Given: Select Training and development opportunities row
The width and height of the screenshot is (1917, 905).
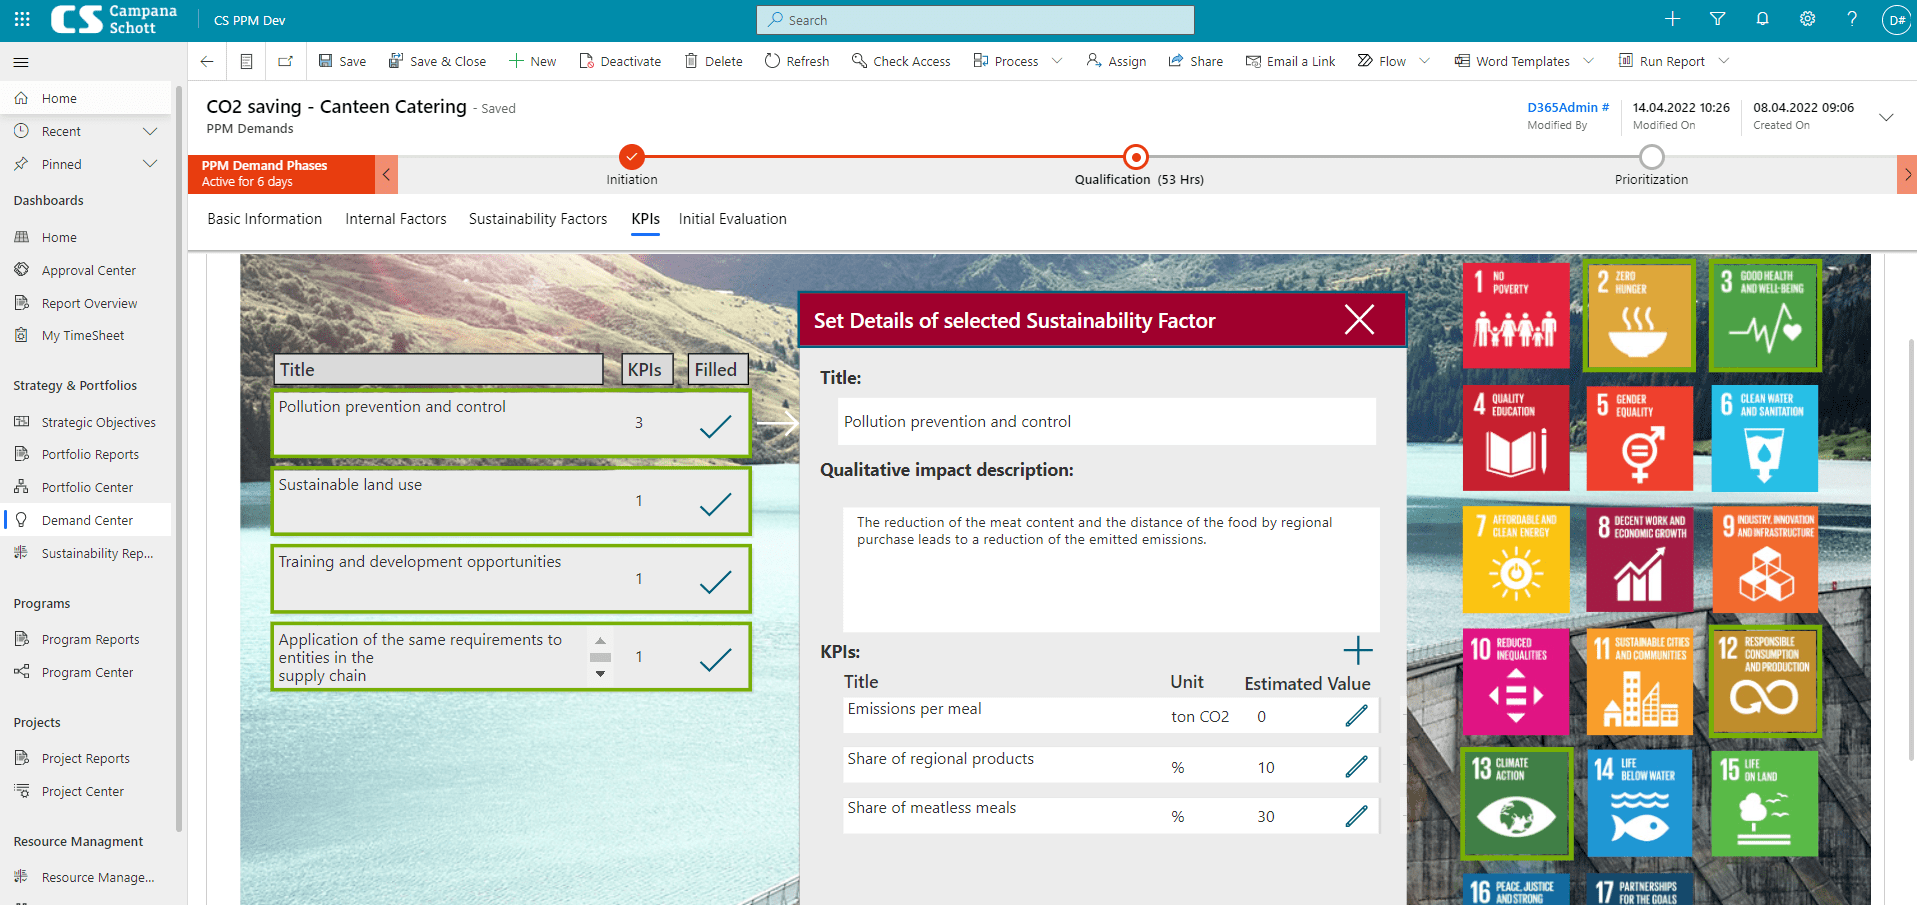Looking at the screenshot, I should click(511, 578).
